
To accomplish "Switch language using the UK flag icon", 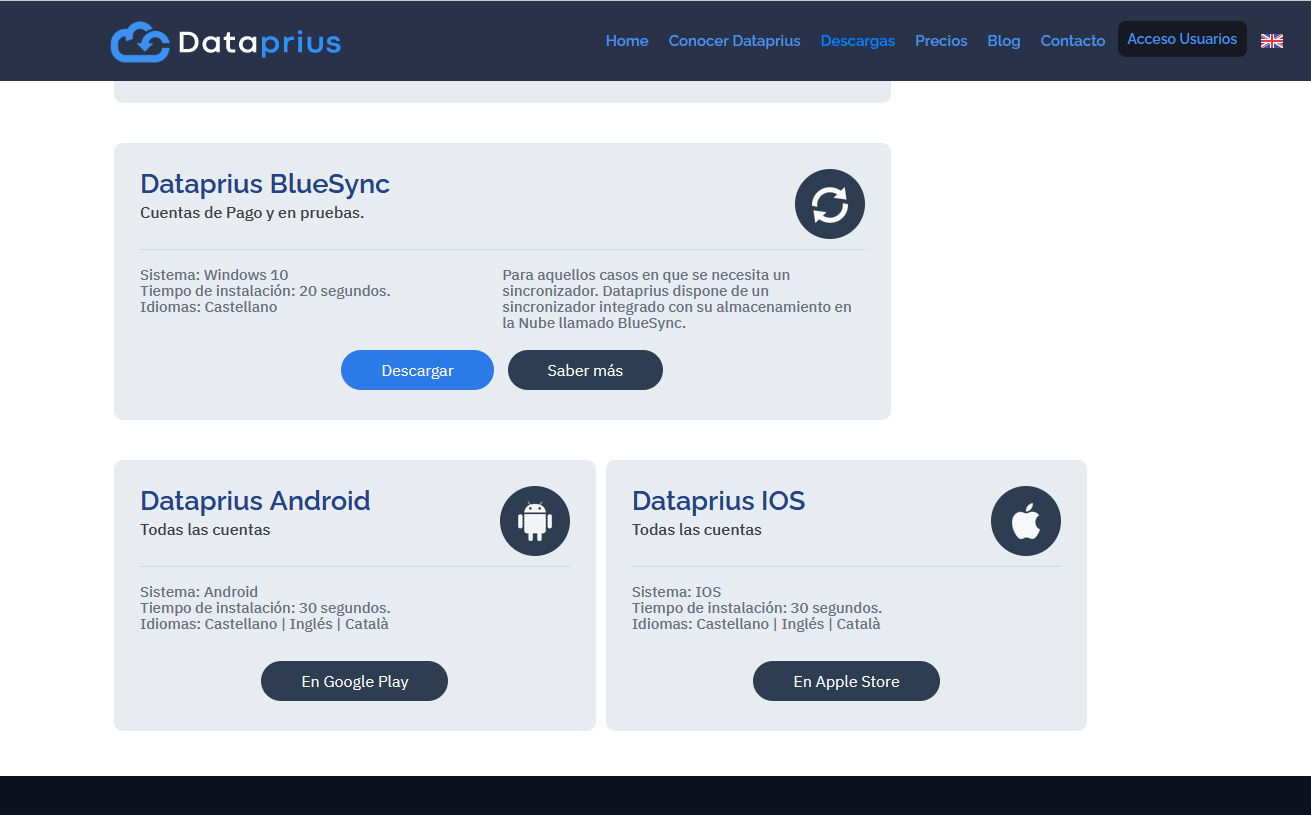I will 1272,40.
